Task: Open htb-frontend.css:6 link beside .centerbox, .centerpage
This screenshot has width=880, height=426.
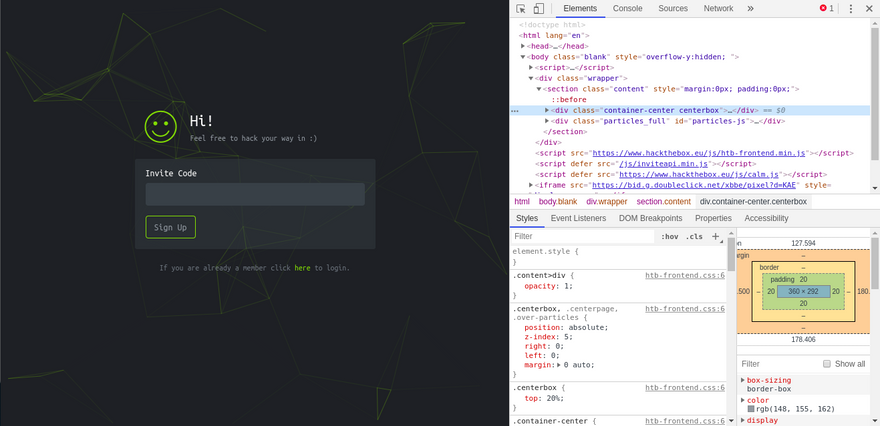Action: [x=685, y=309]
